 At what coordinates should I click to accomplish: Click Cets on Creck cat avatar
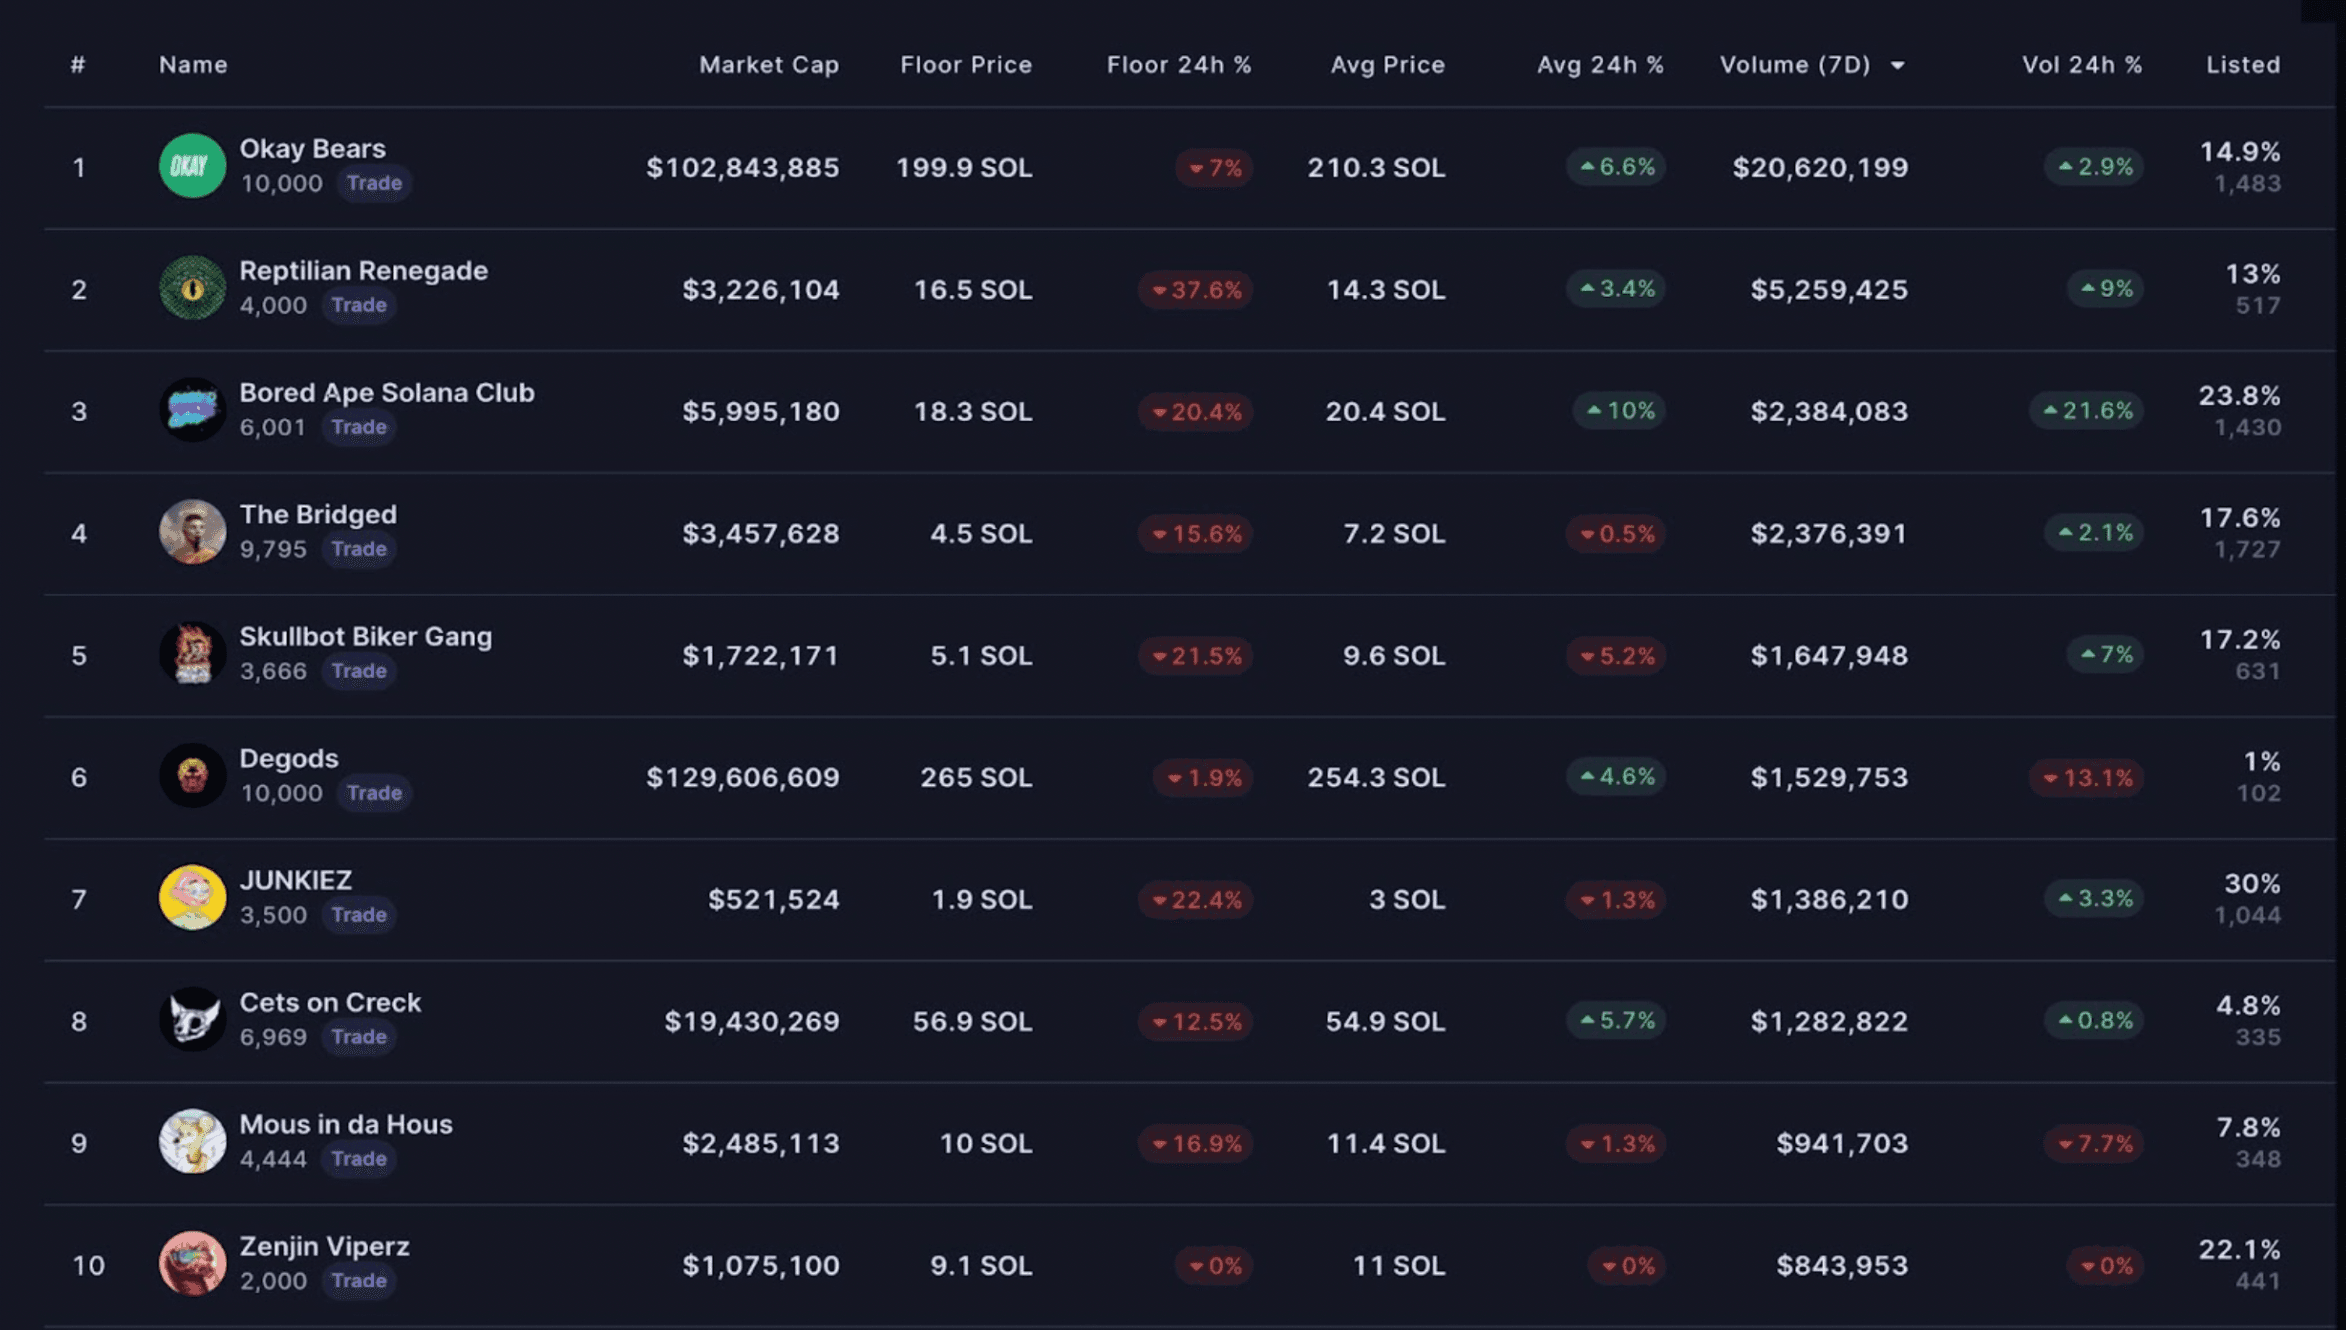tap(192, 1020)
